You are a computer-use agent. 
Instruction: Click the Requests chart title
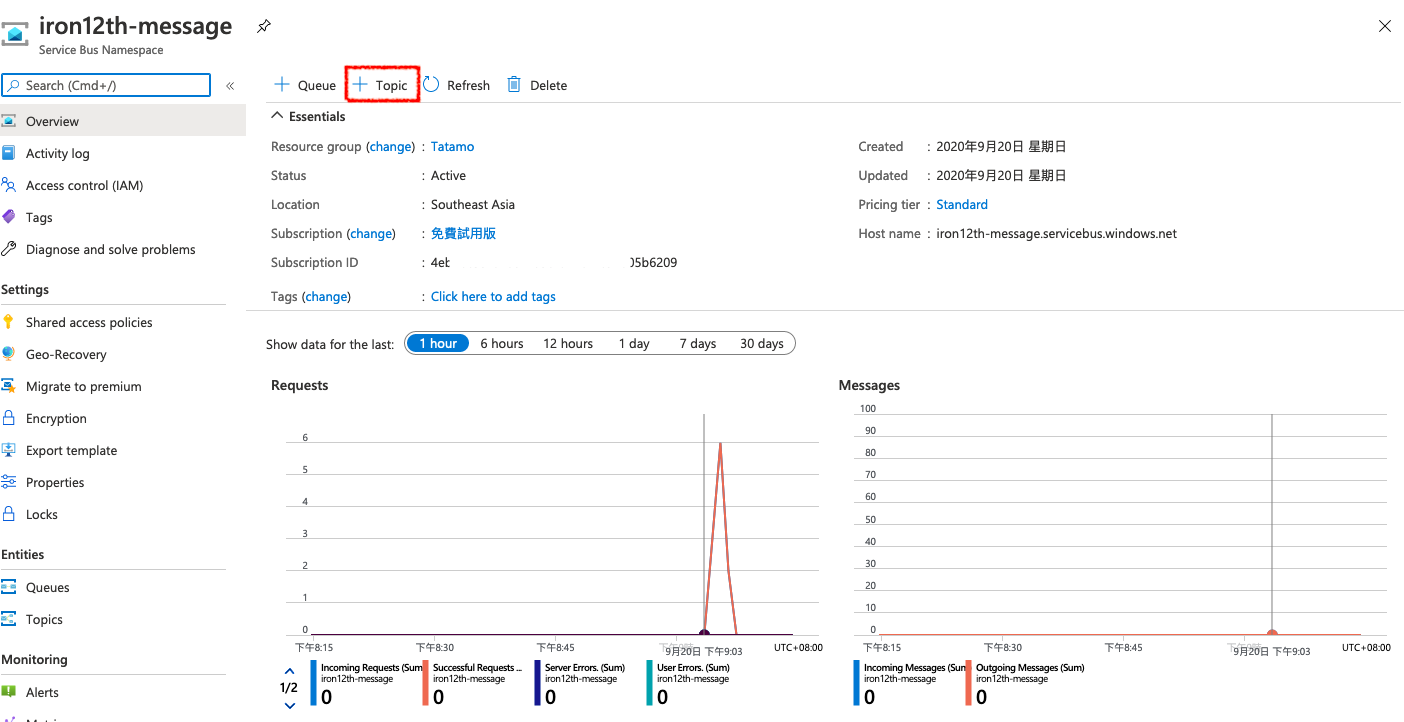(299, 385)
